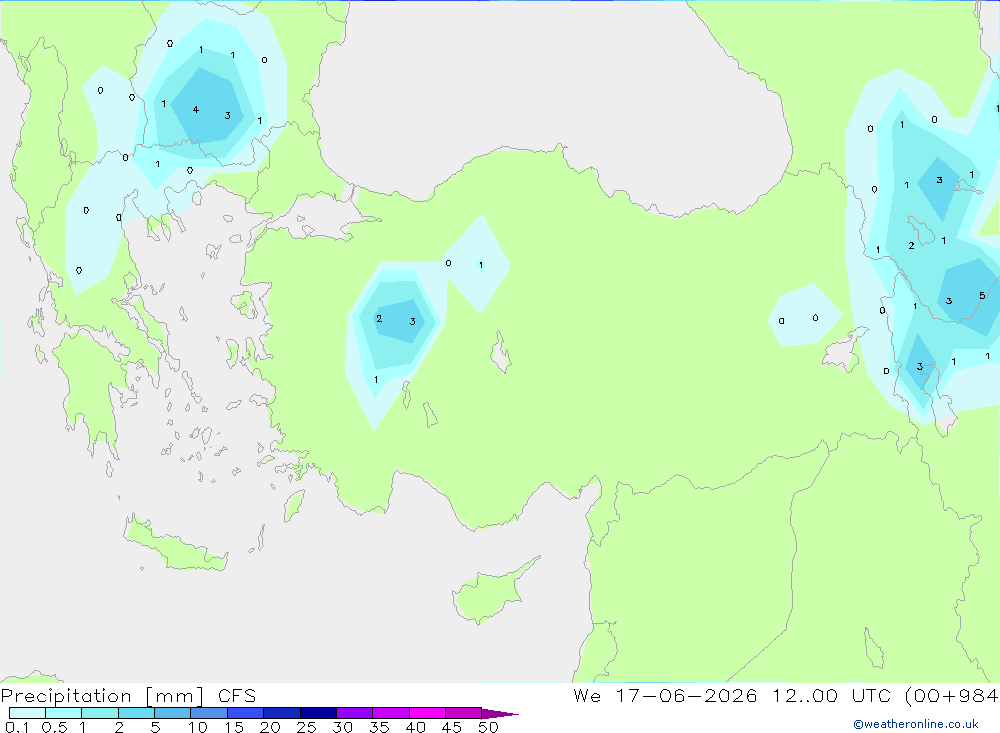Click the legend label "0.1"
Image resolution: width=1000 pixels, height=733 pixels.
17,727
